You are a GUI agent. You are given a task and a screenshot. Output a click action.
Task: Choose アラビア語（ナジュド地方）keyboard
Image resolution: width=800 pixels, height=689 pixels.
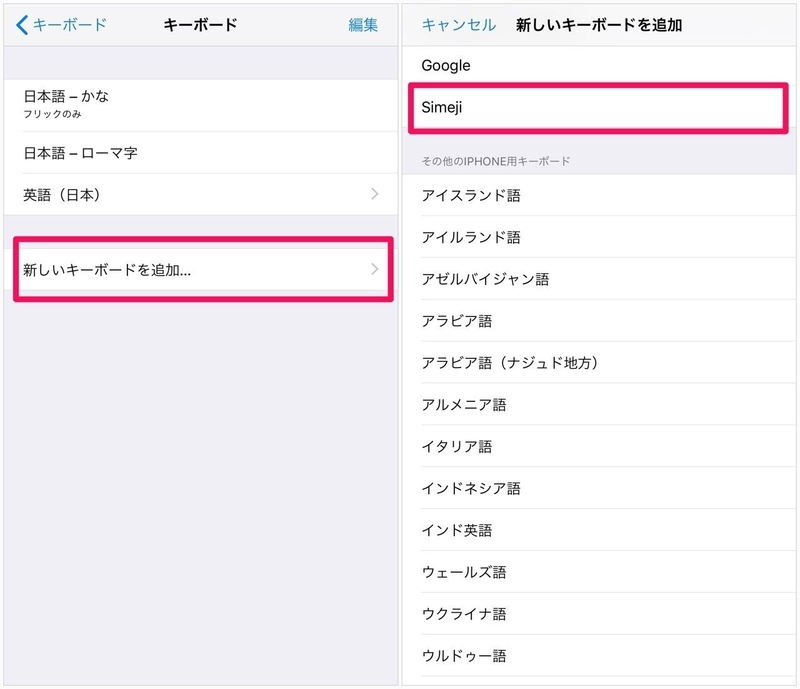coord(598,363)
